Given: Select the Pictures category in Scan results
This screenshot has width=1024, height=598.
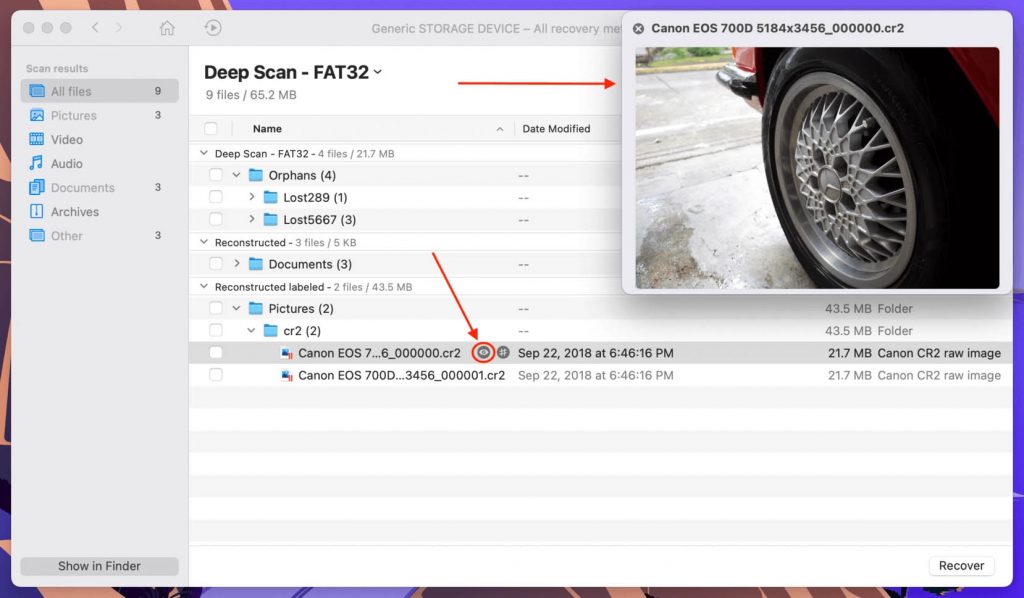Looking at the screenshot, I should click(75, 115).
